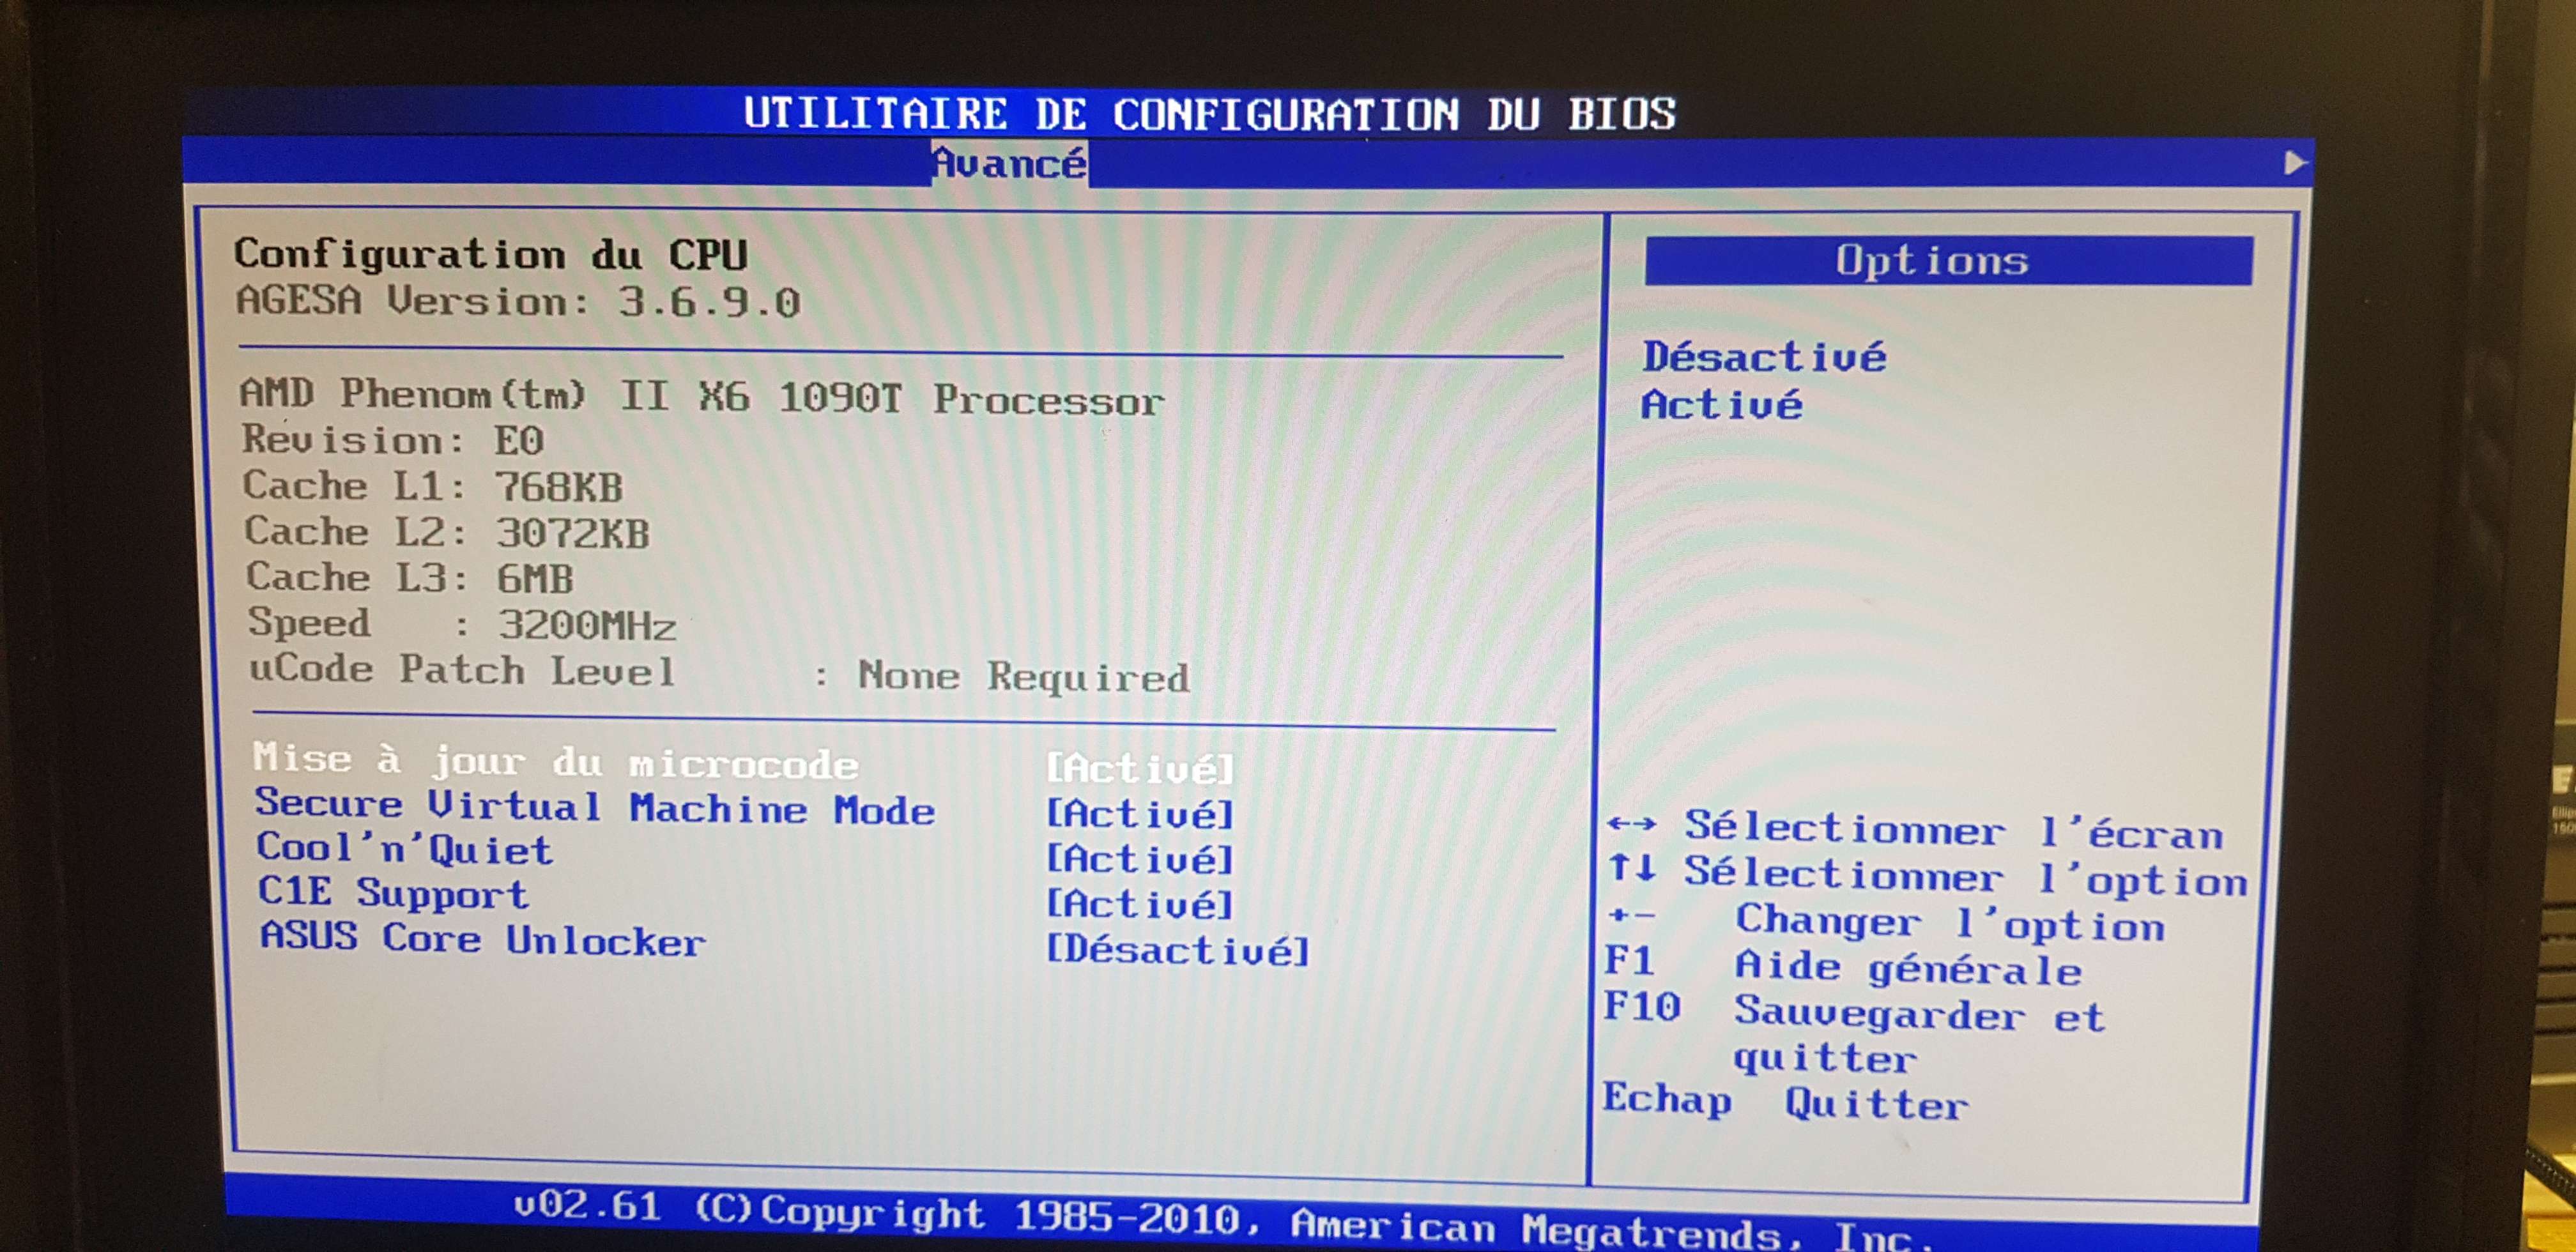Toggle ASUS Core Unlocker [Désactivé] value

click(x=1178, y=949)
